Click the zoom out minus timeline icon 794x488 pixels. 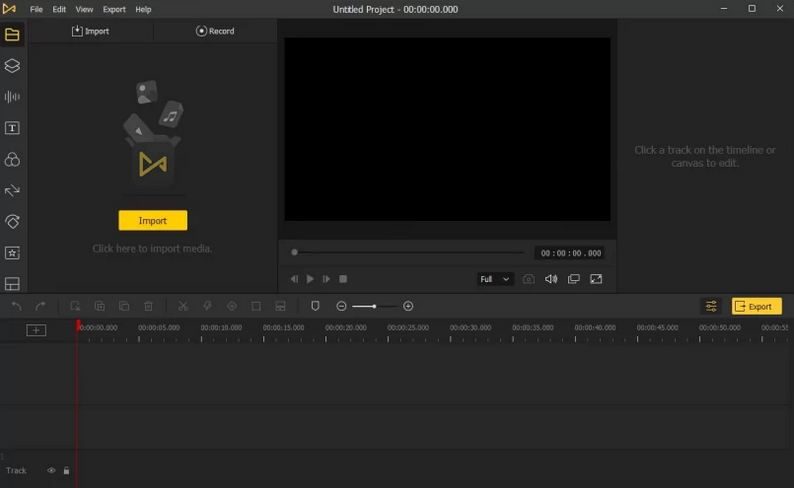click(341, 306)
